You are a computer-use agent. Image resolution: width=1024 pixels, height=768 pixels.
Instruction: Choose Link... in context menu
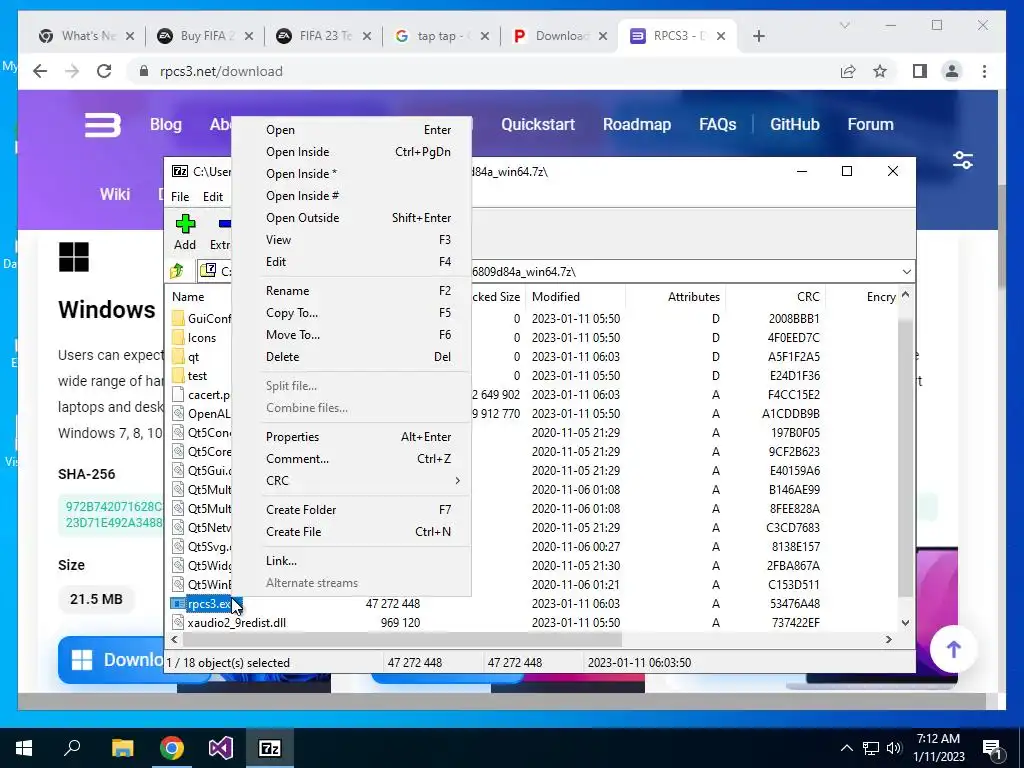click(x=351, y=561)
